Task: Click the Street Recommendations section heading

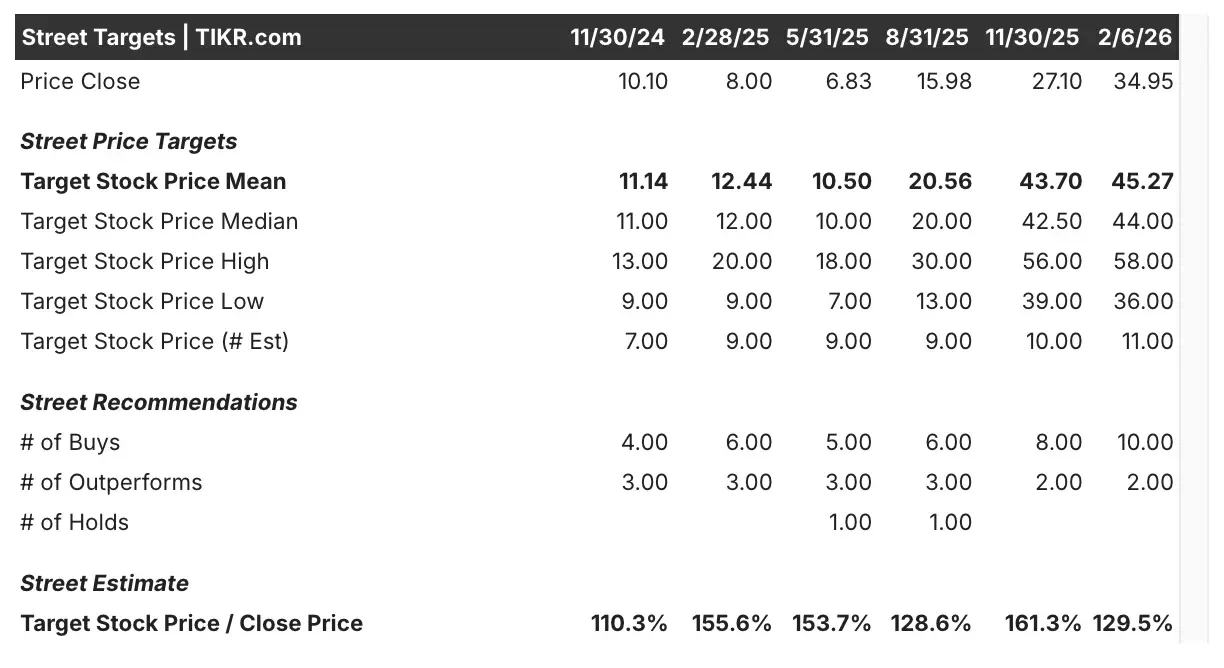Action: (x=159, y=402)
